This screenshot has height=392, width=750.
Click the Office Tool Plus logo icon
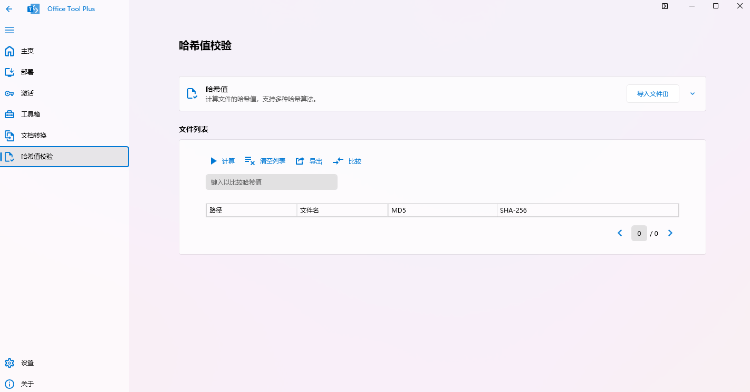(33, 9)
